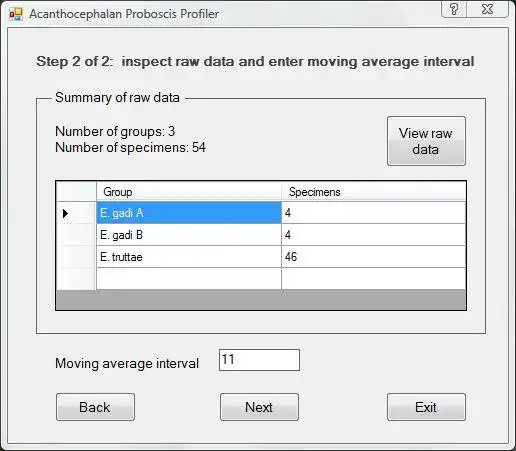This screenshot has height=451, width=516.
Task: Select the E. truttae group cell
Action: (x=189, y=257)
